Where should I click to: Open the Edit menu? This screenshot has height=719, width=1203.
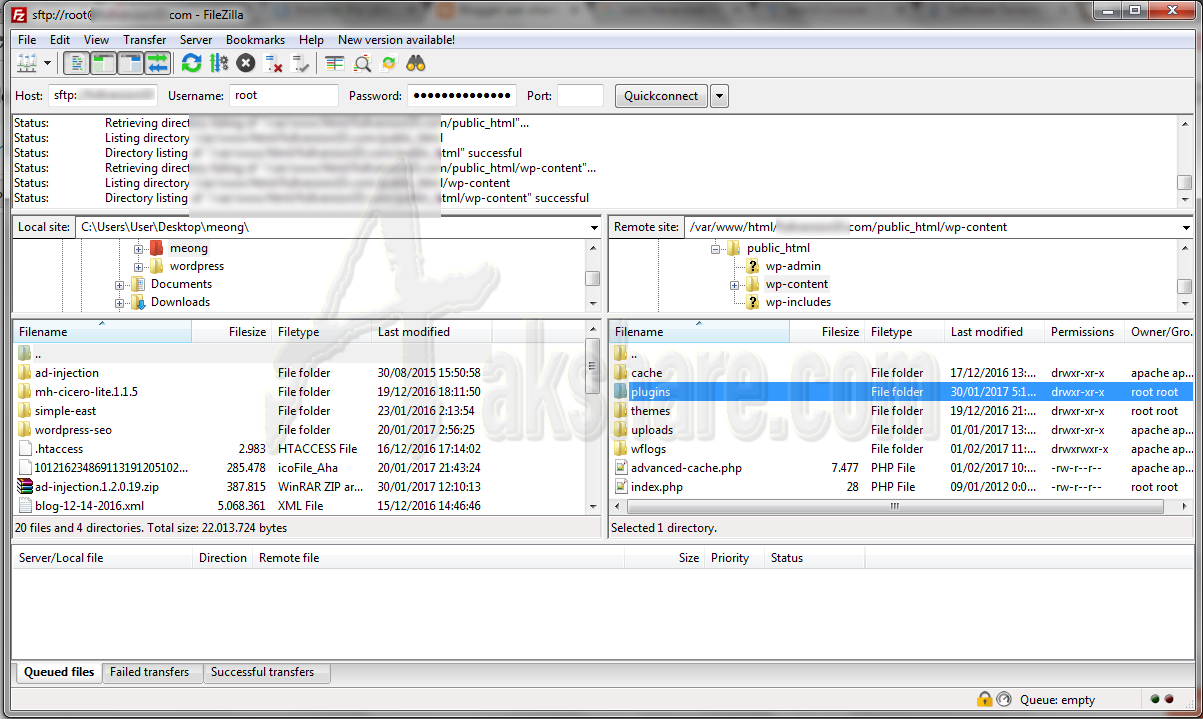coord(60,40)
